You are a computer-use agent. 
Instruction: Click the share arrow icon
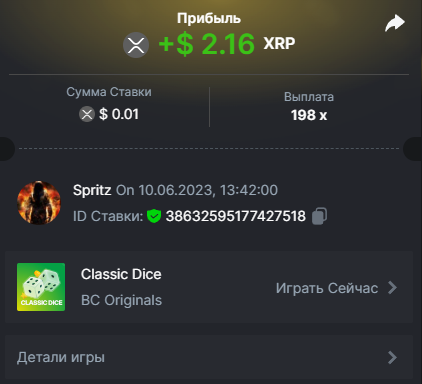pyautogui.click(x=395, y=23)
